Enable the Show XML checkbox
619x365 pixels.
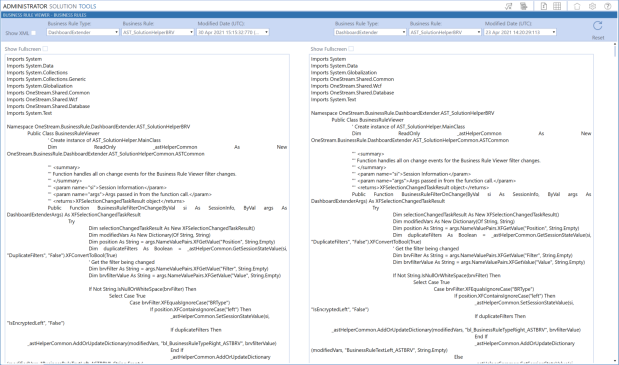click(x=34, y=33)
